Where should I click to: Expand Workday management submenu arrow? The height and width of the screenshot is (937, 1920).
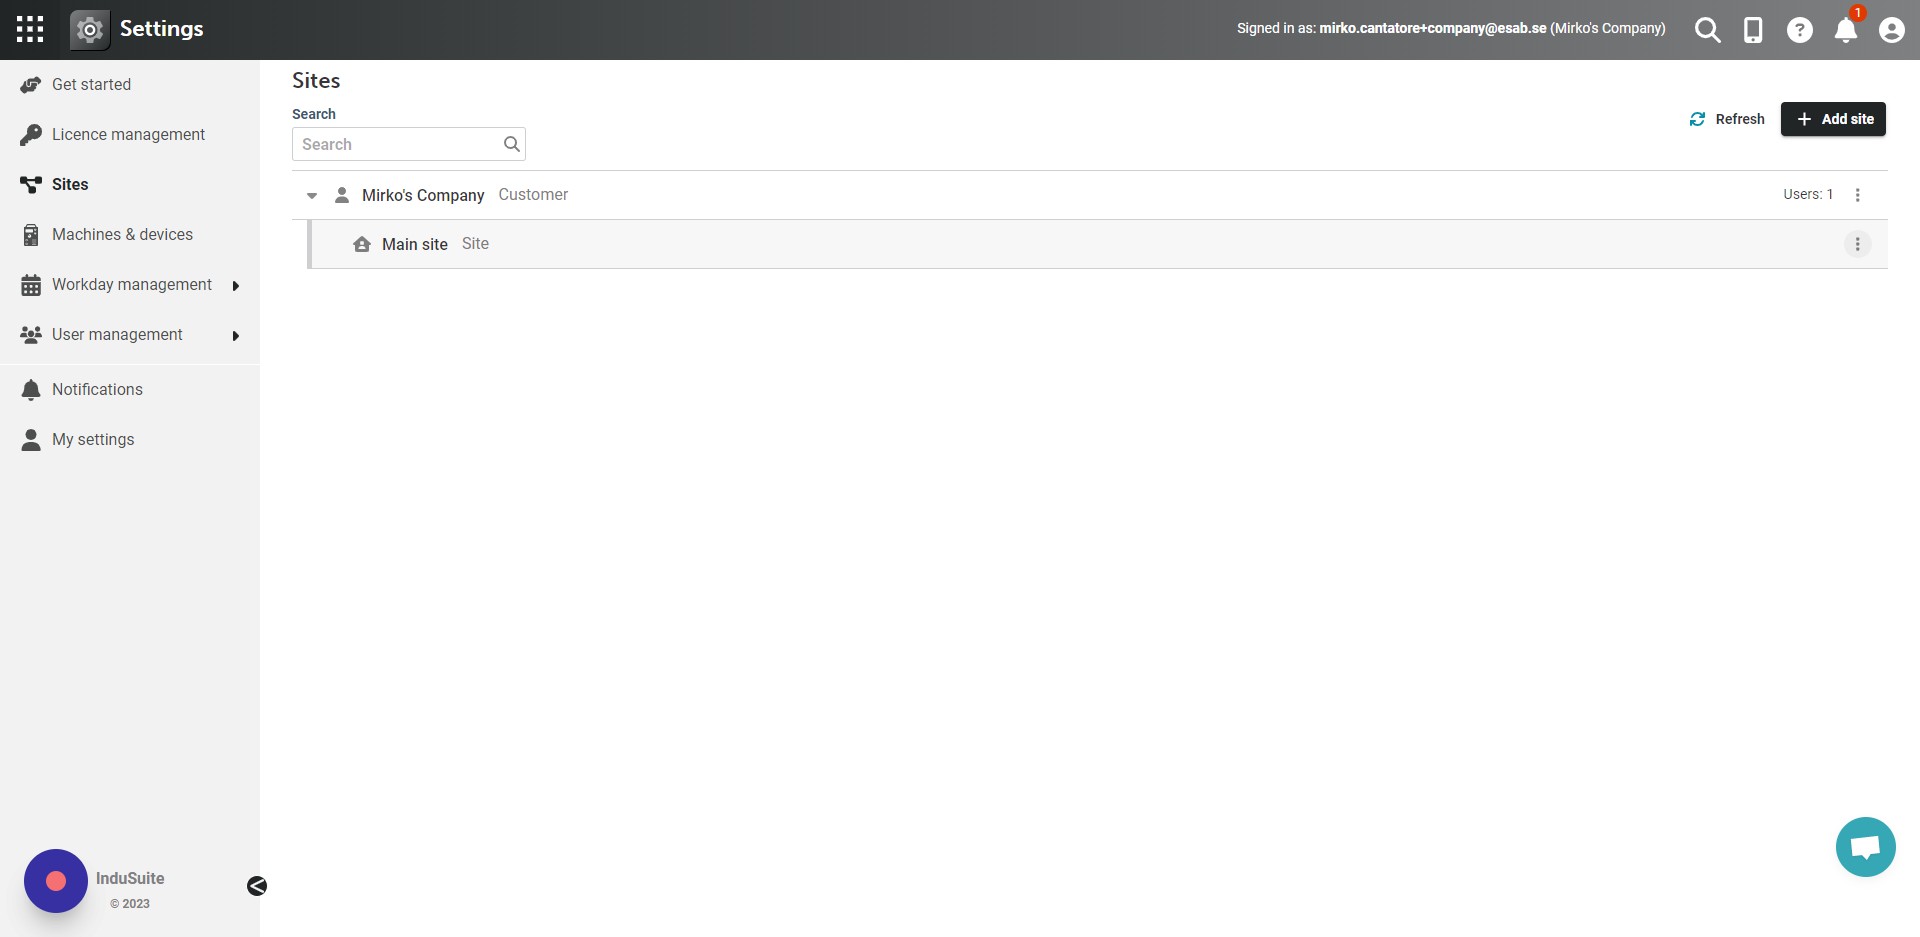click(x=236, y=286)
